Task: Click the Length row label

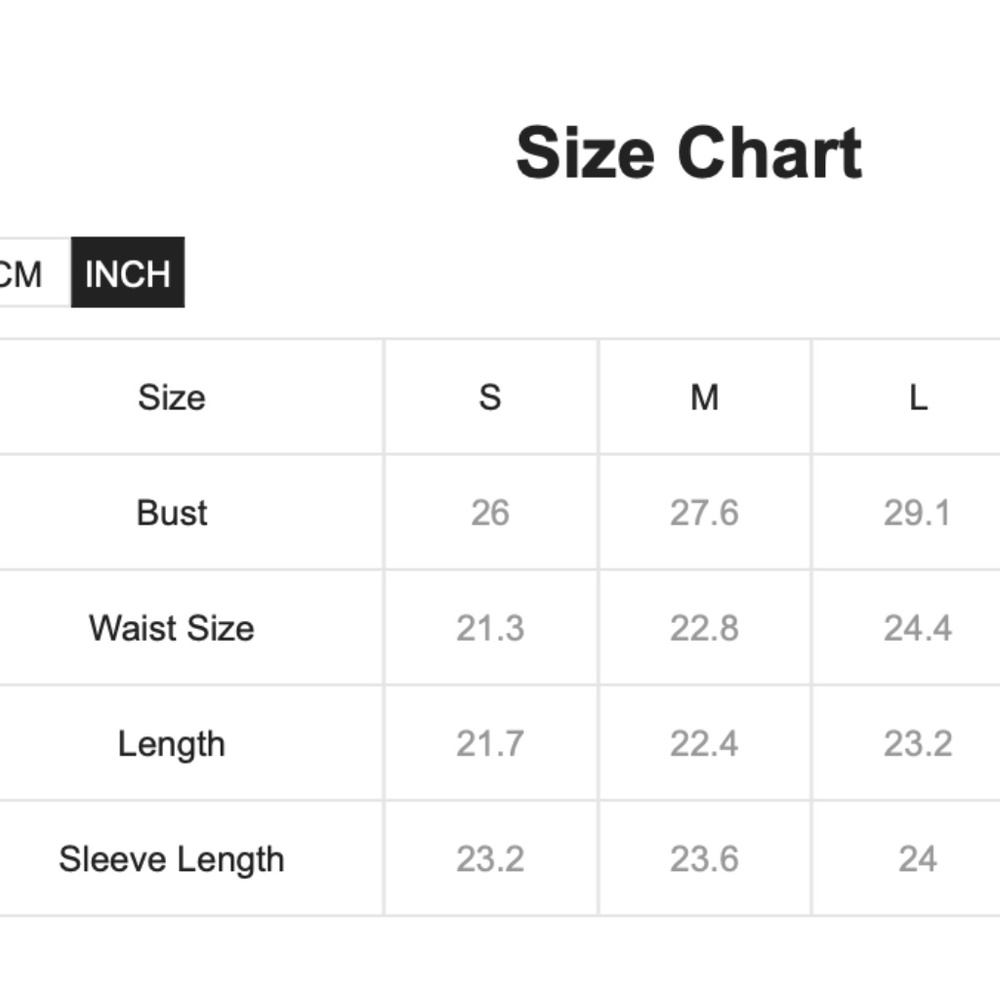Action: (172, 744)
